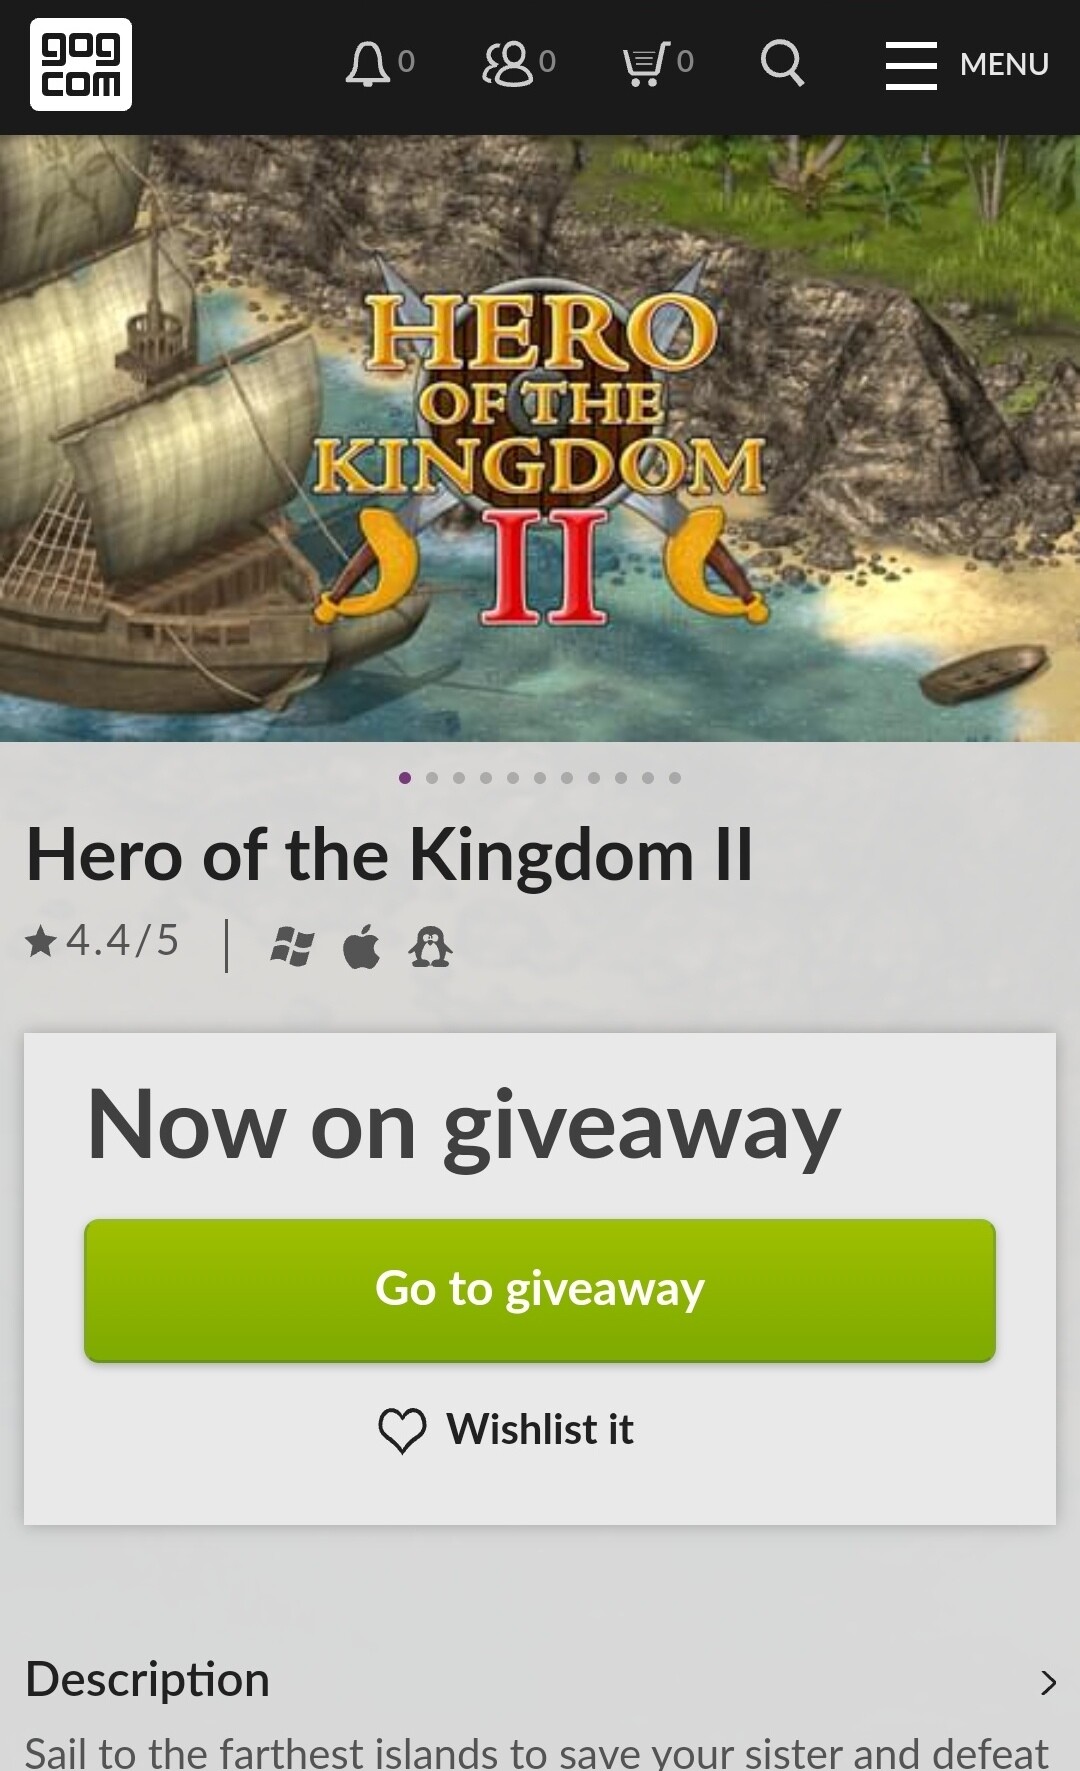Toggle Wishlist it heart

point(506,1430)
